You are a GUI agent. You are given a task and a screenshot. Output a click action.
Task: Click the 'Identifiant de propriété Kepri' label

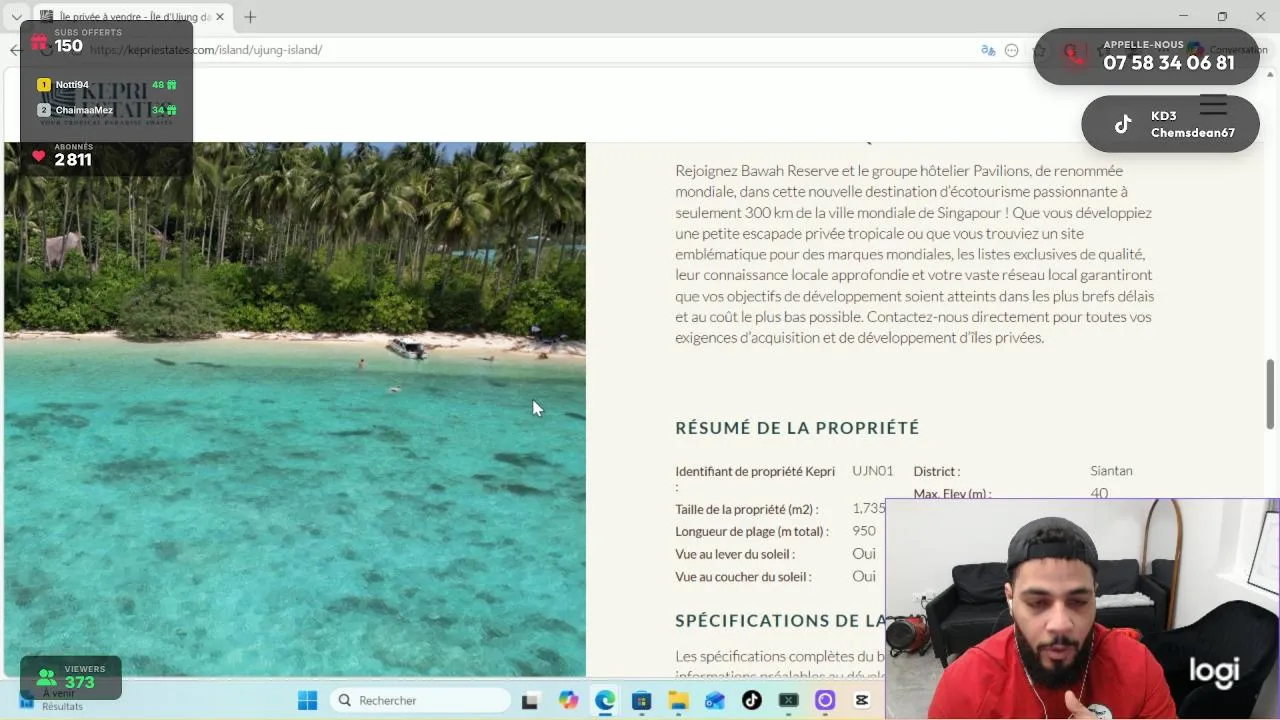click(755, 479)
